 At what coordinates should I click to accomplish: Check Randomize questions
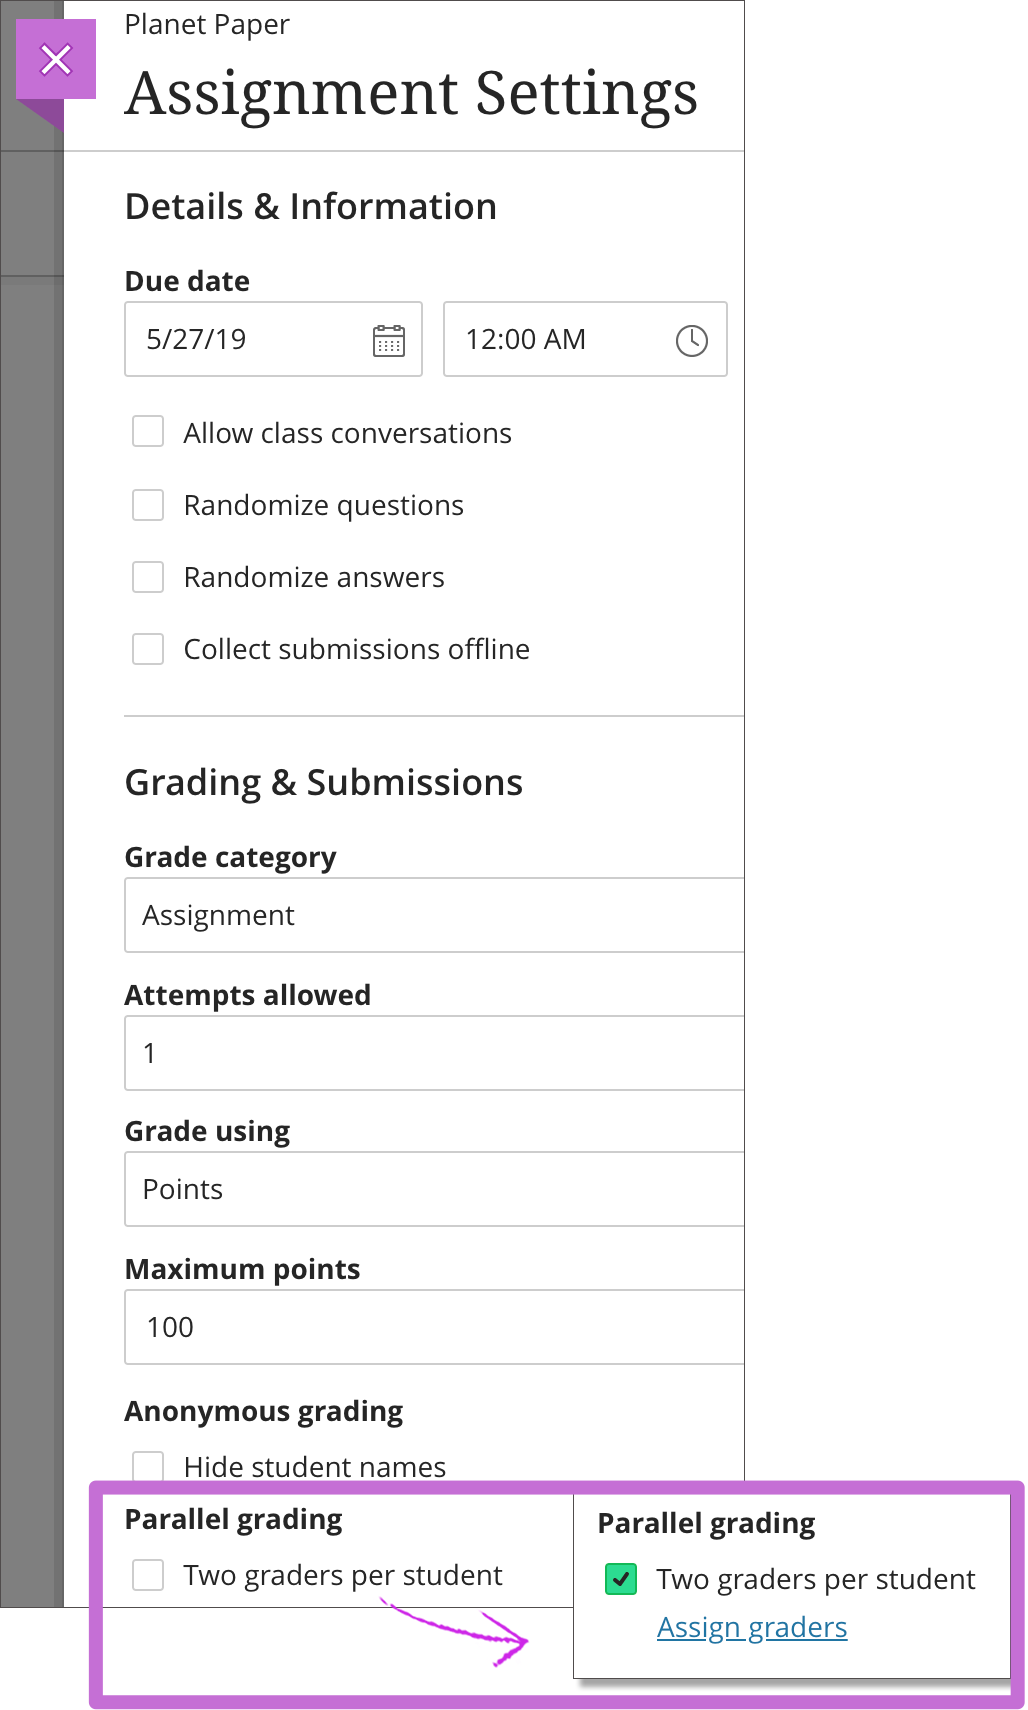tap(147, 505)
